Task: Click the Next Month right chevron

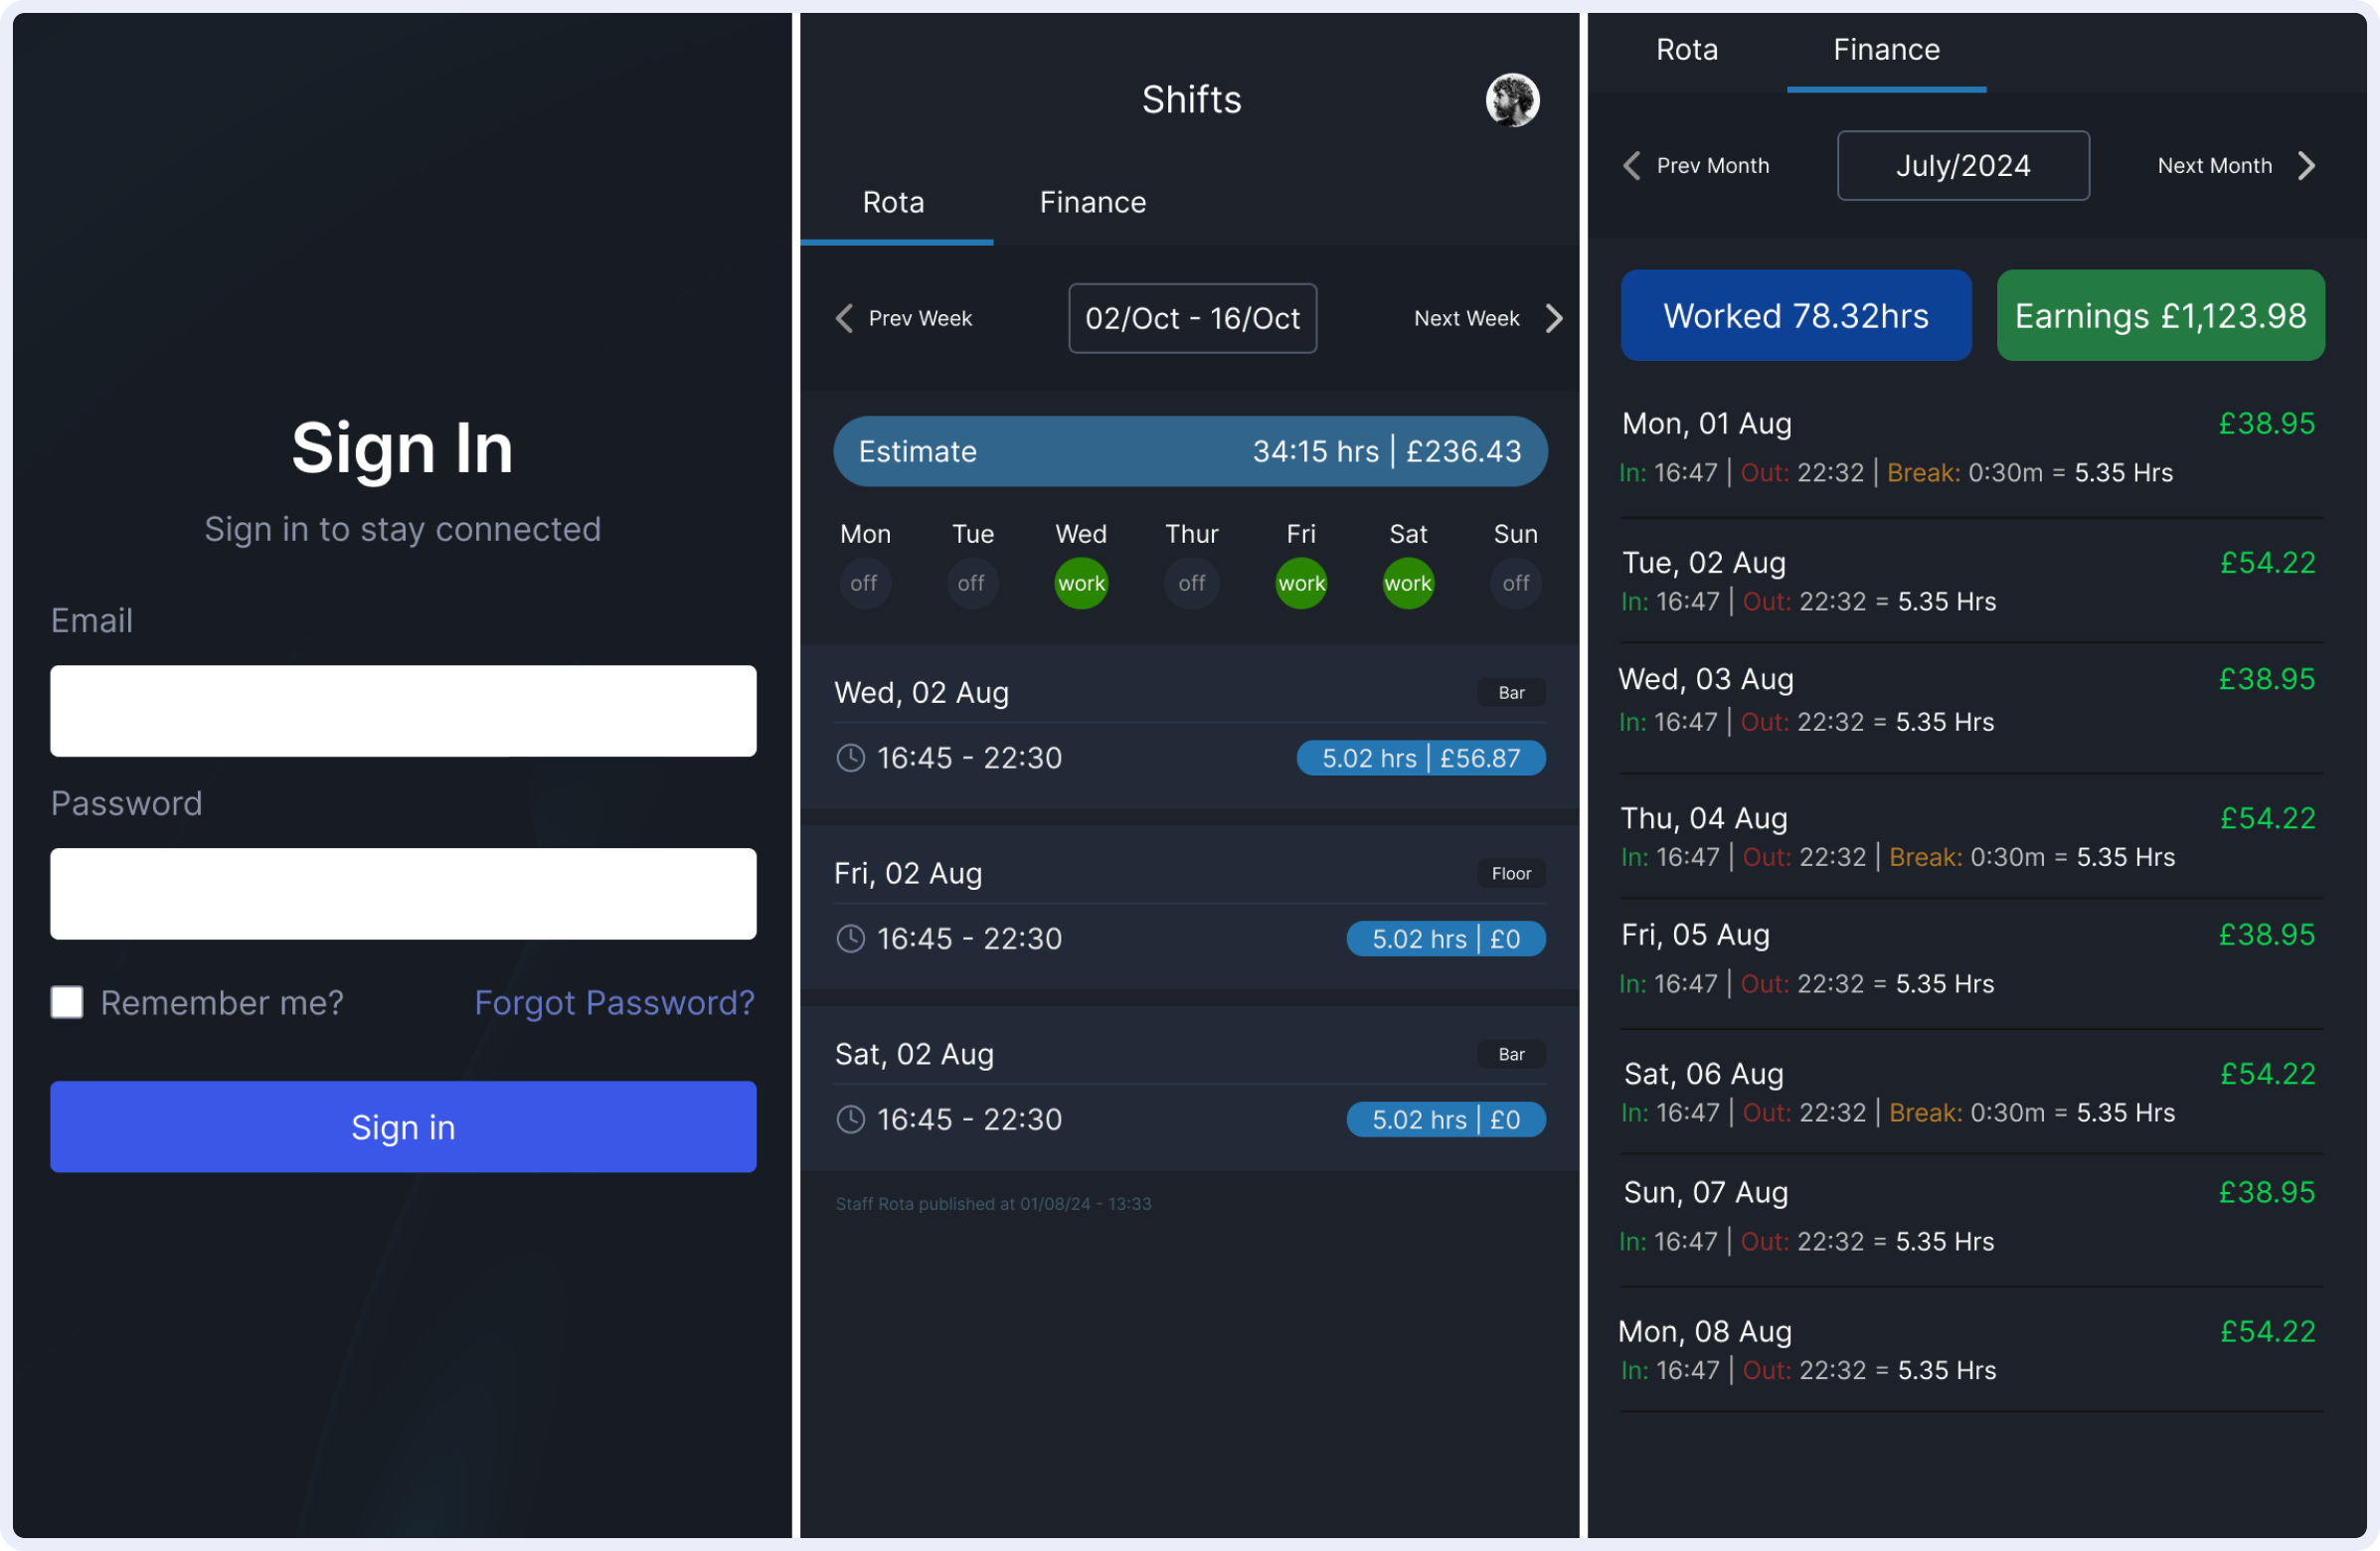Action: [2306, 165]
